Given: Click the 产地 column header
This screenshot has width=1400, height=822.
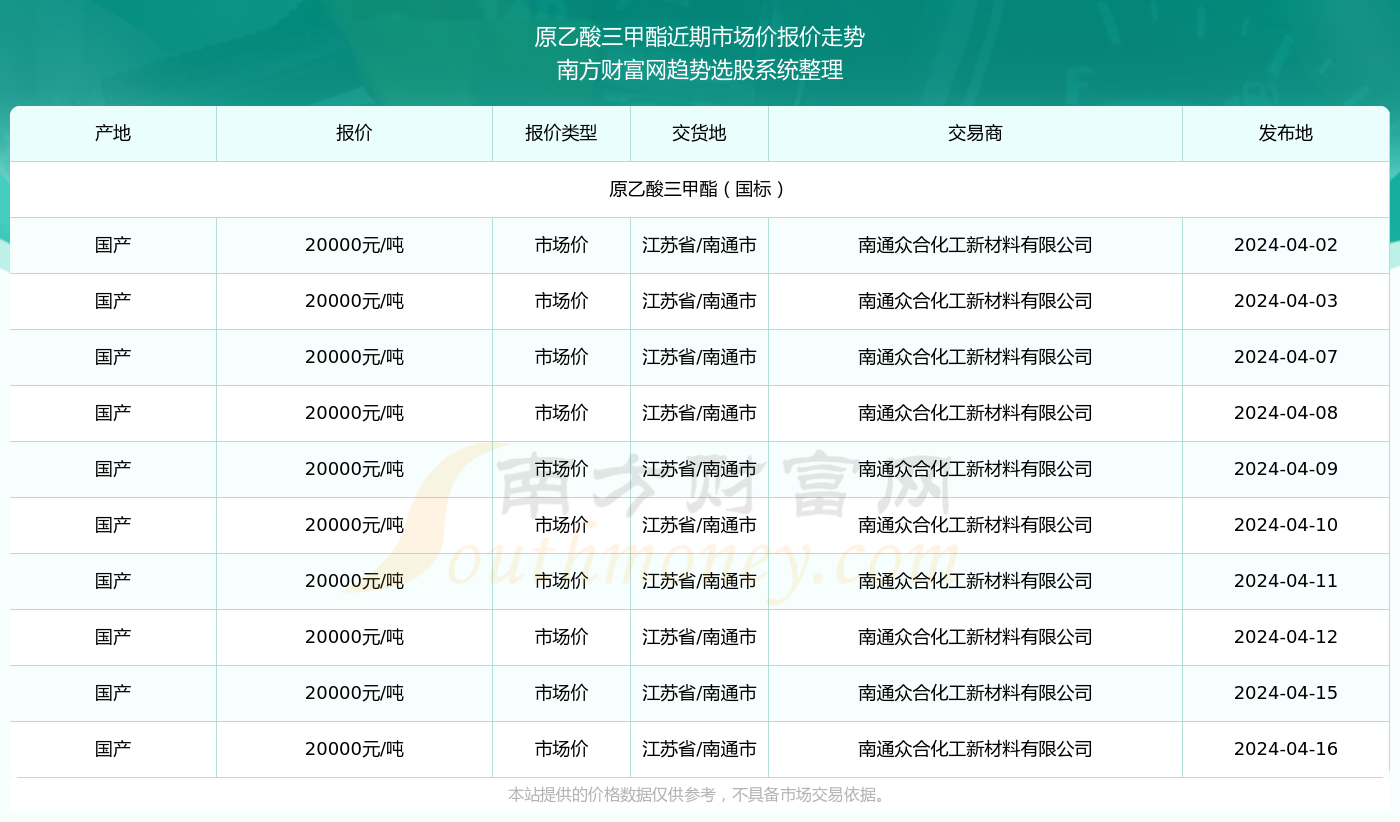Looking at the screenshot, I should click(x=113, y=133).
